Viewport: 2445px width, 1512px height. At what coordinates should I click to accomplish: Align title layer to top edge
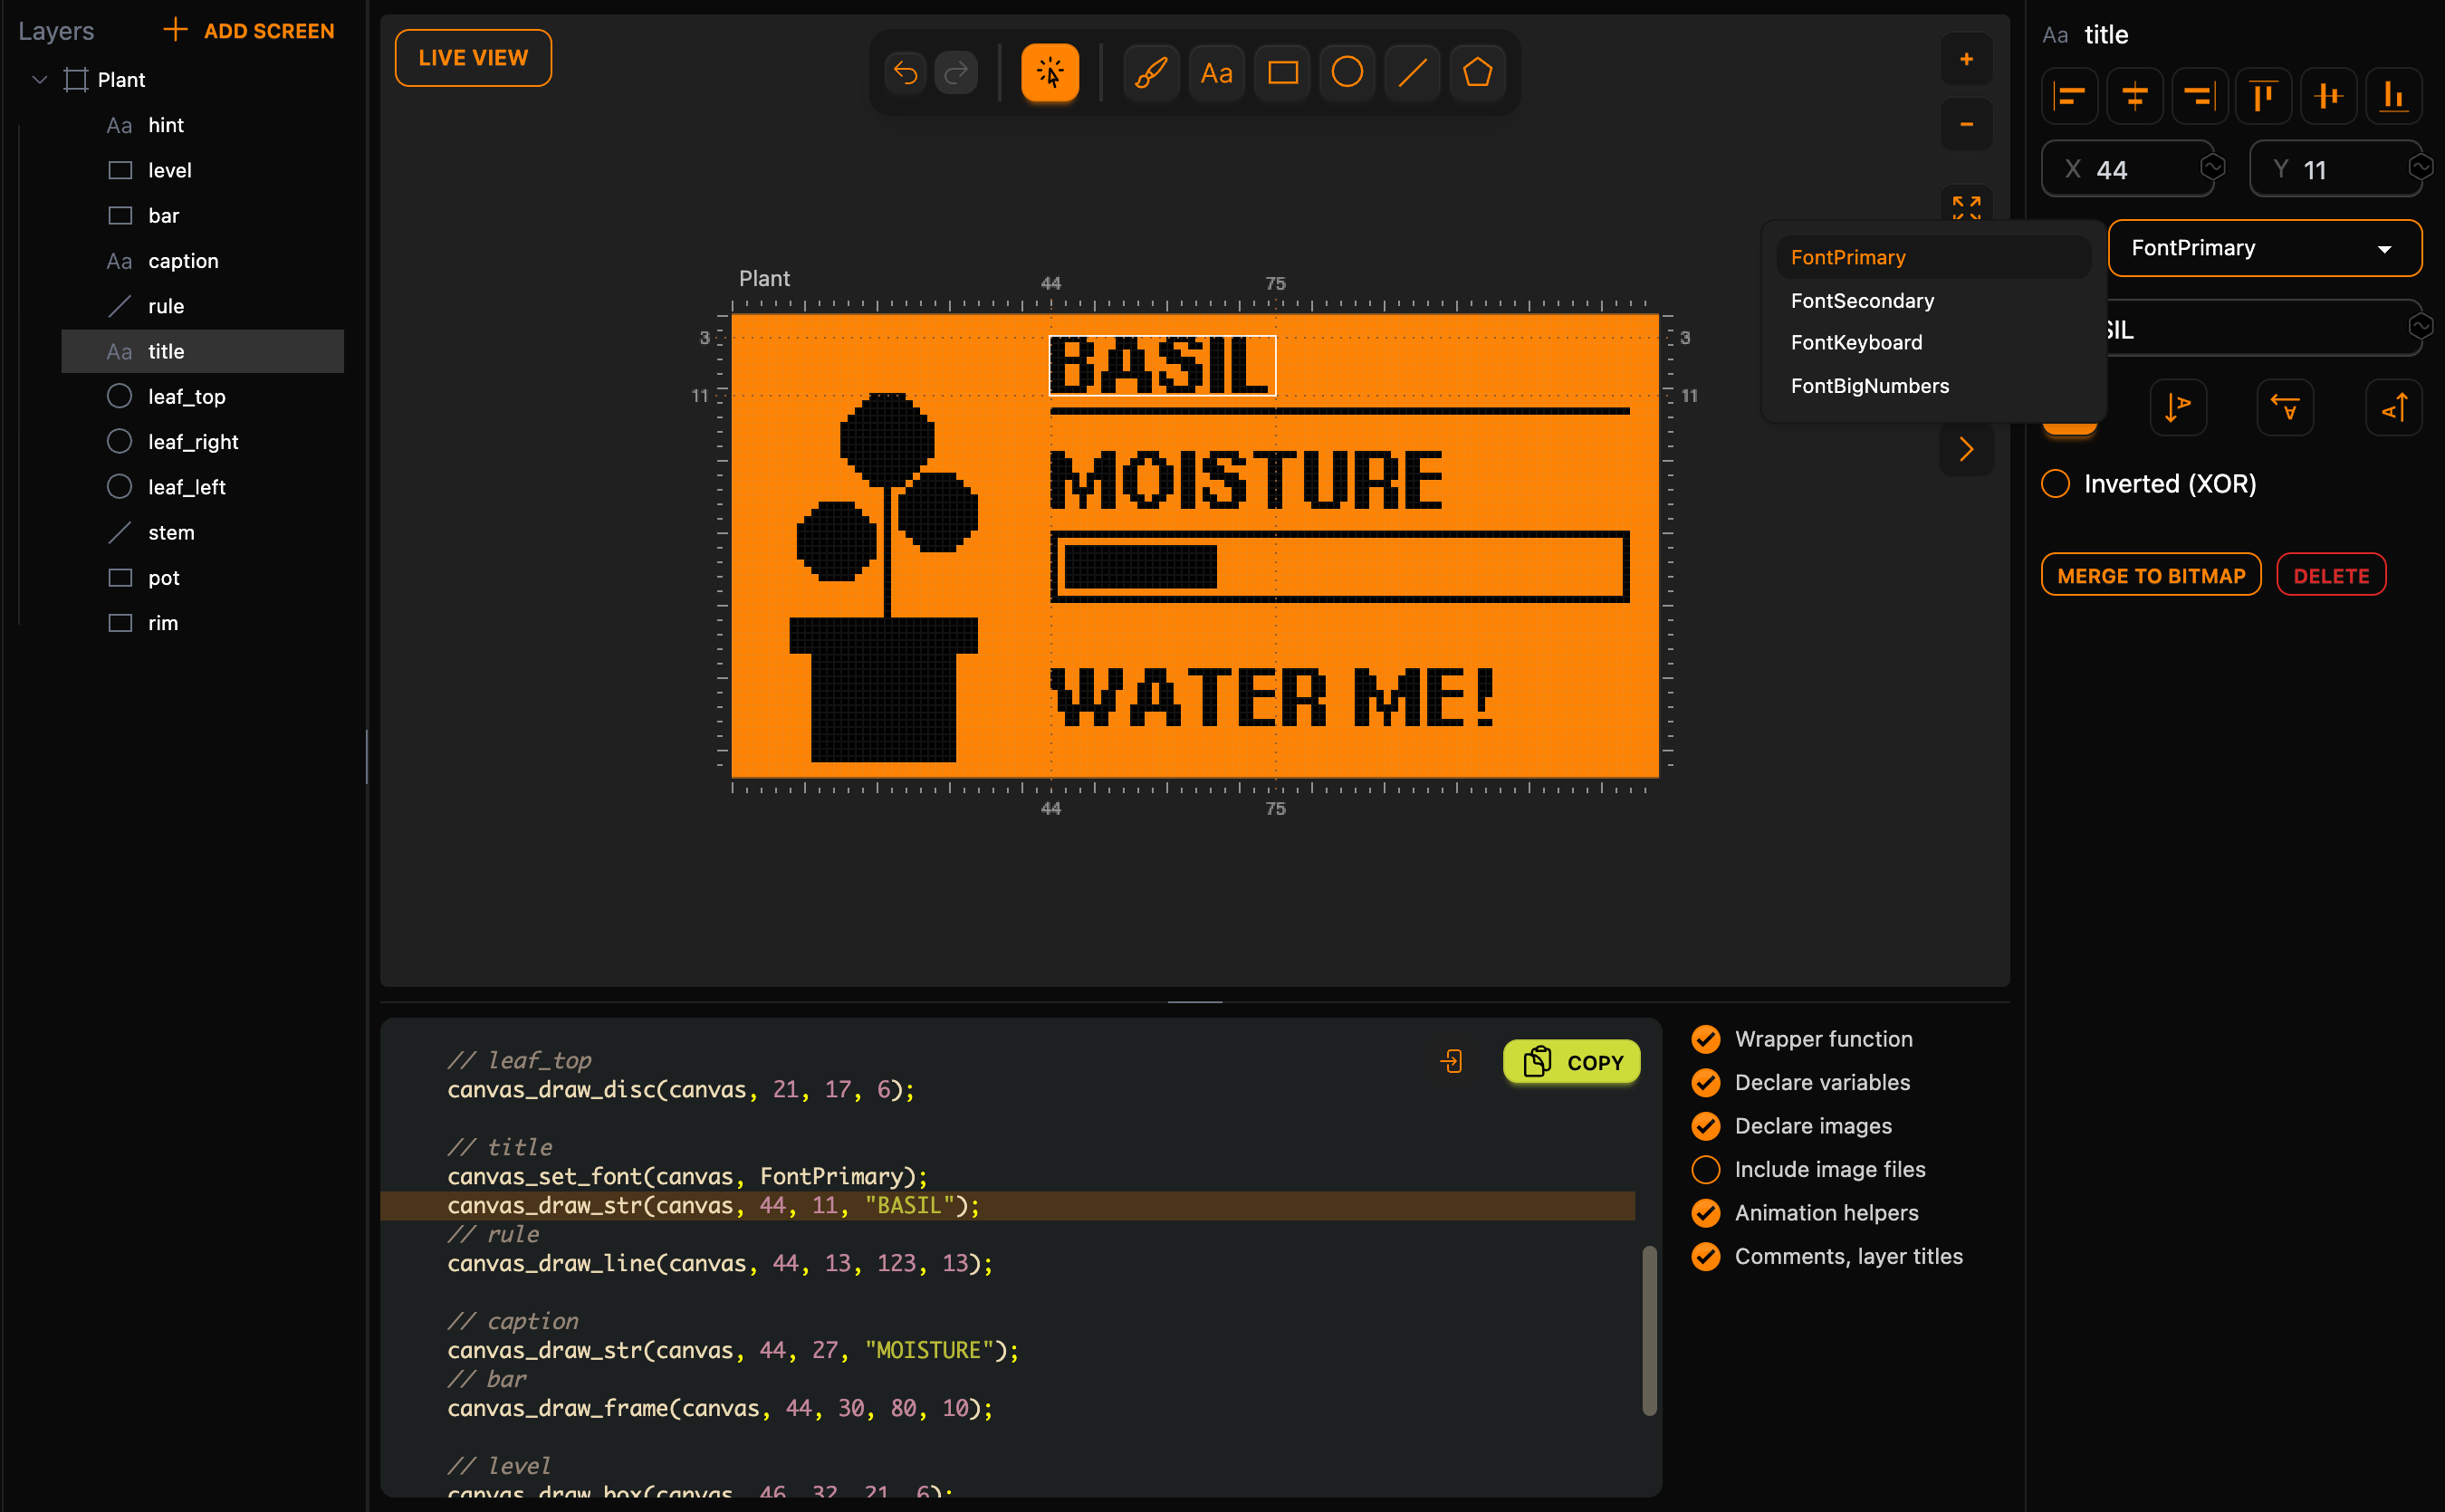pos(2264,96)
